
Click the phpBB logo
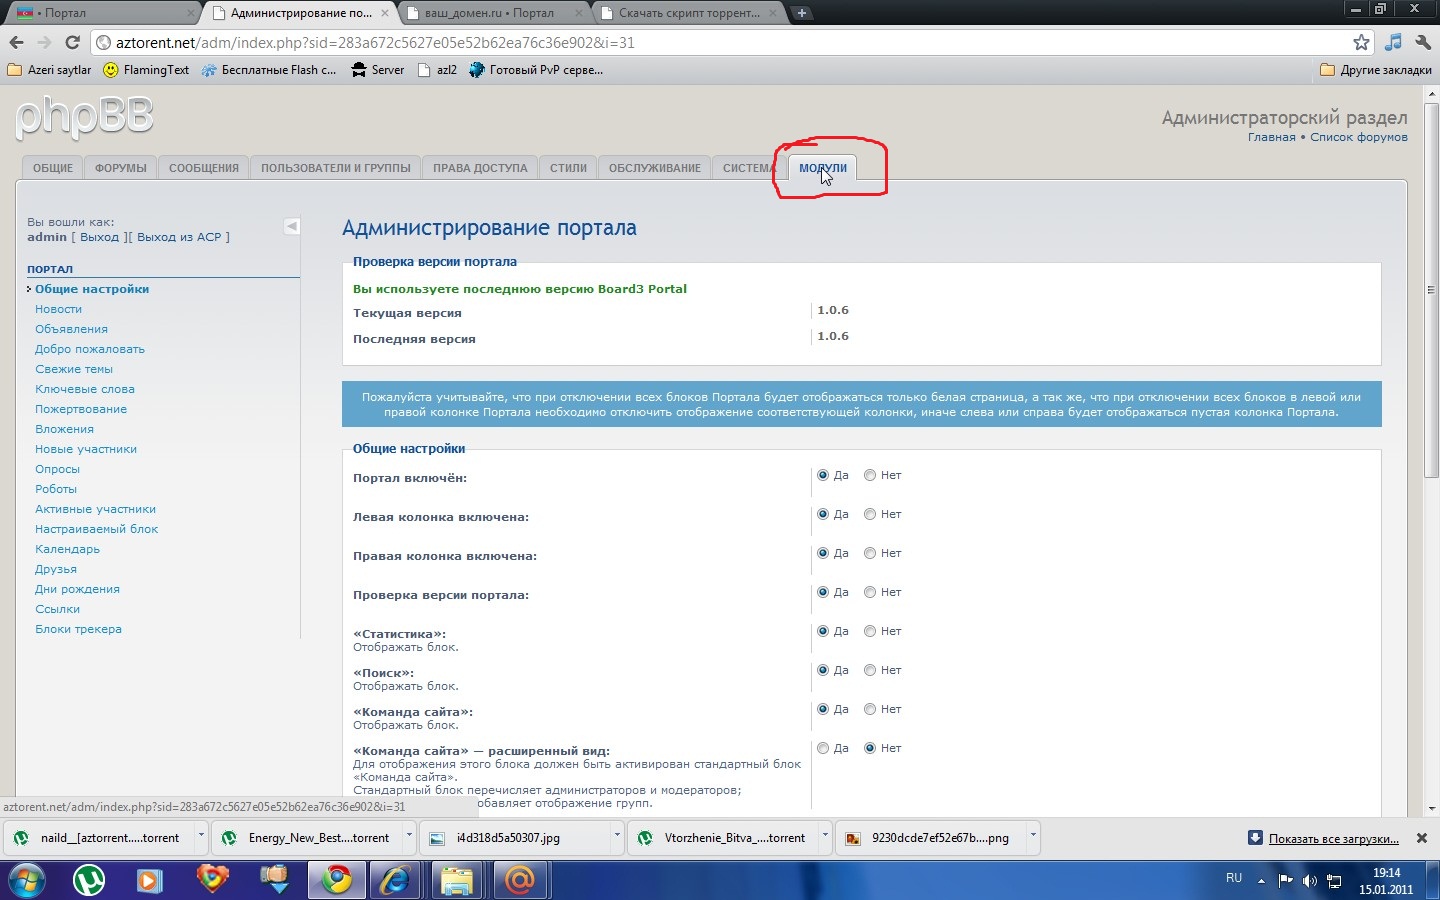tap(85, 118)
